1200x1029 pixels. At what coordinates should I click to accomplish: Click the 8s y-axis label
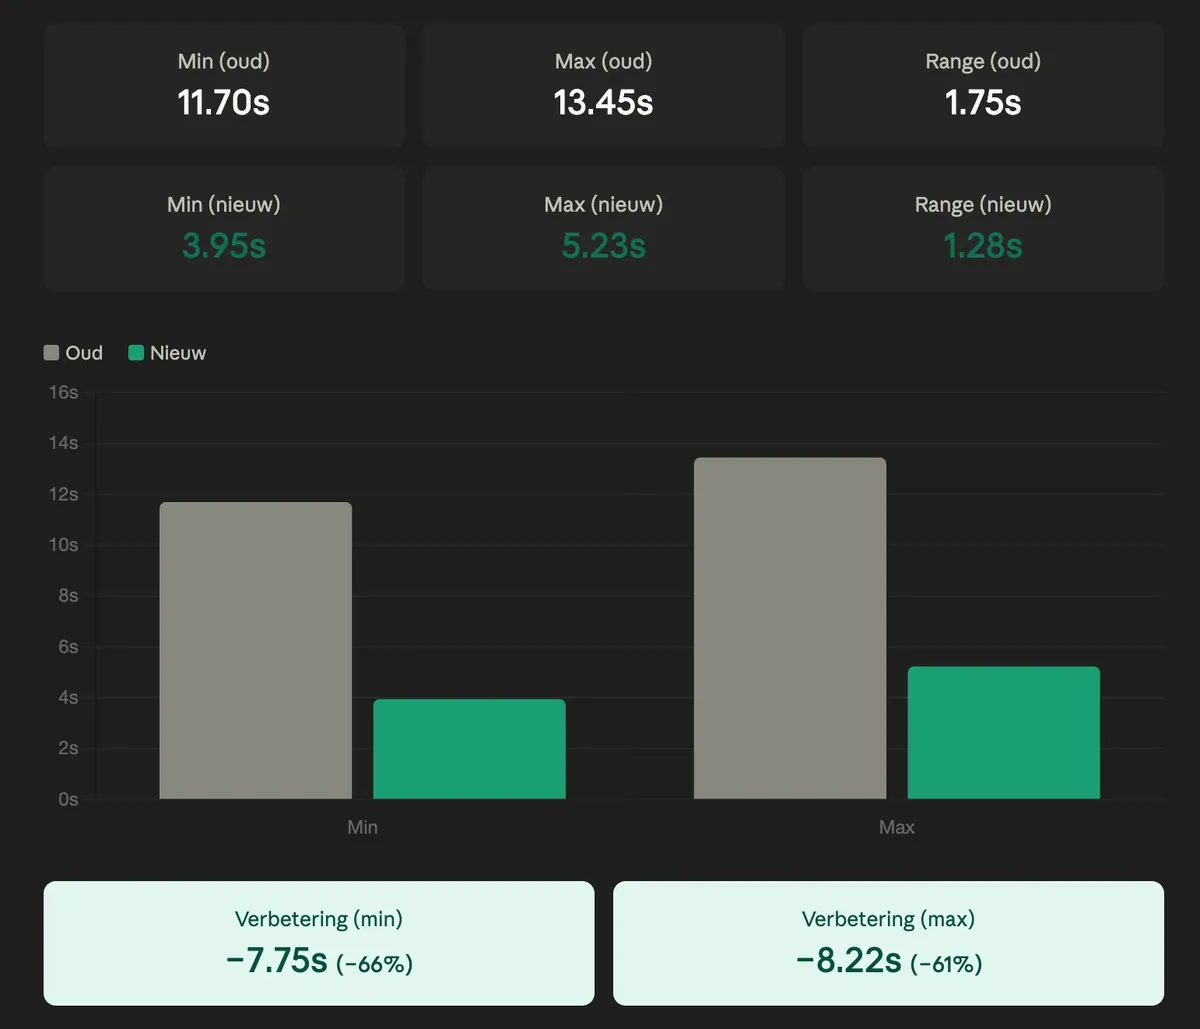coord(68,596)
